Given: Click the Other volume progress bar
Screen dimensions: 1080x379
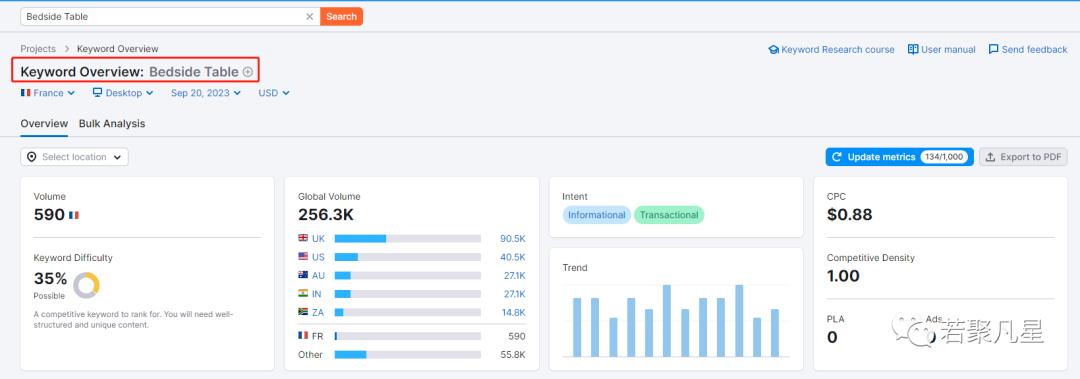Looking at the screenshot, I should point(408,355).
